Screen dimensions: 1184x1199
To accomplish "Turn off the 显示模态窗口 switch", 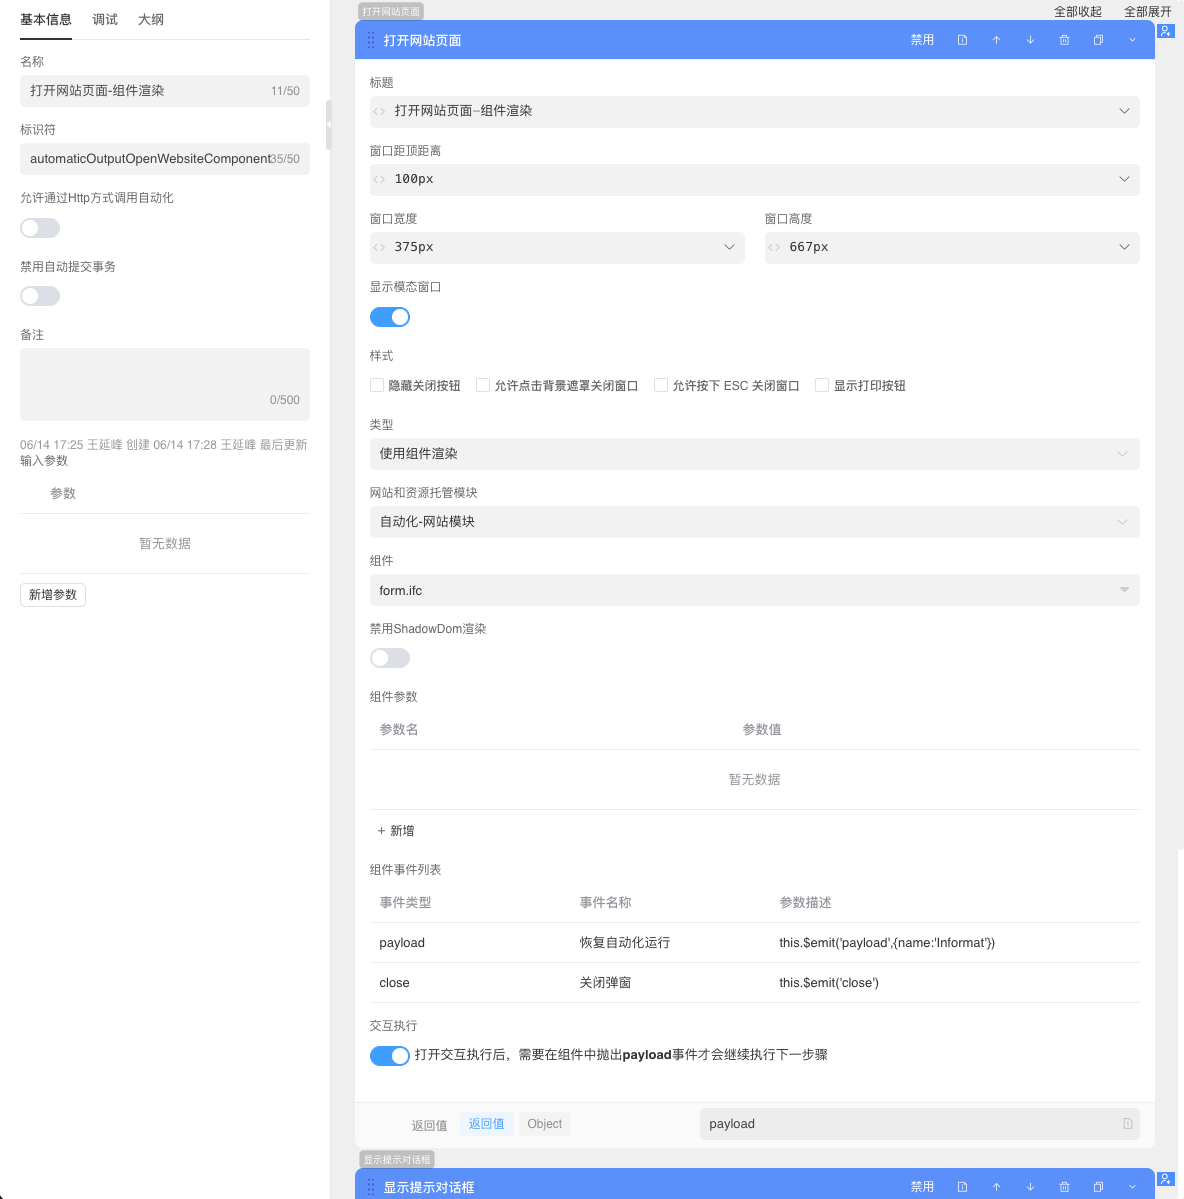I will point(390,317).
